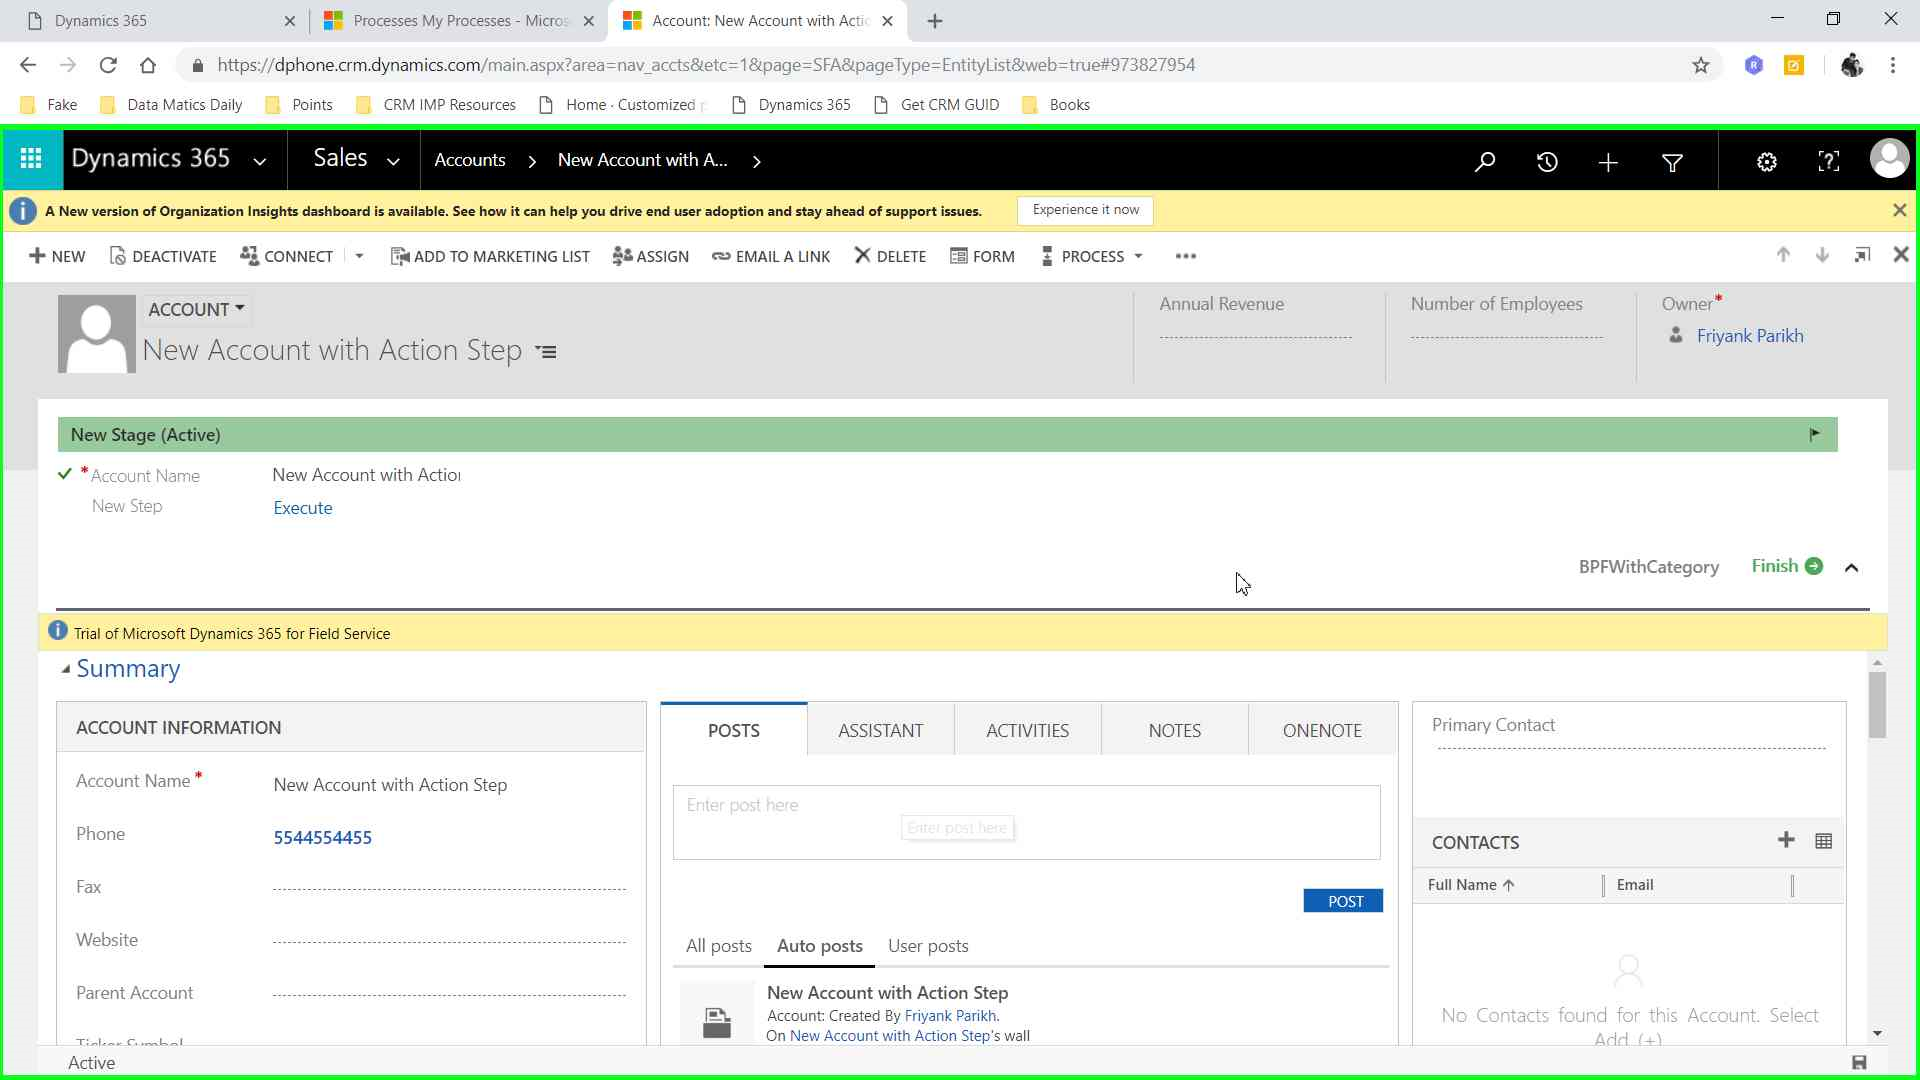
Task: Open the ACCOUNT form selector dropdown
Action: (197, 309)
